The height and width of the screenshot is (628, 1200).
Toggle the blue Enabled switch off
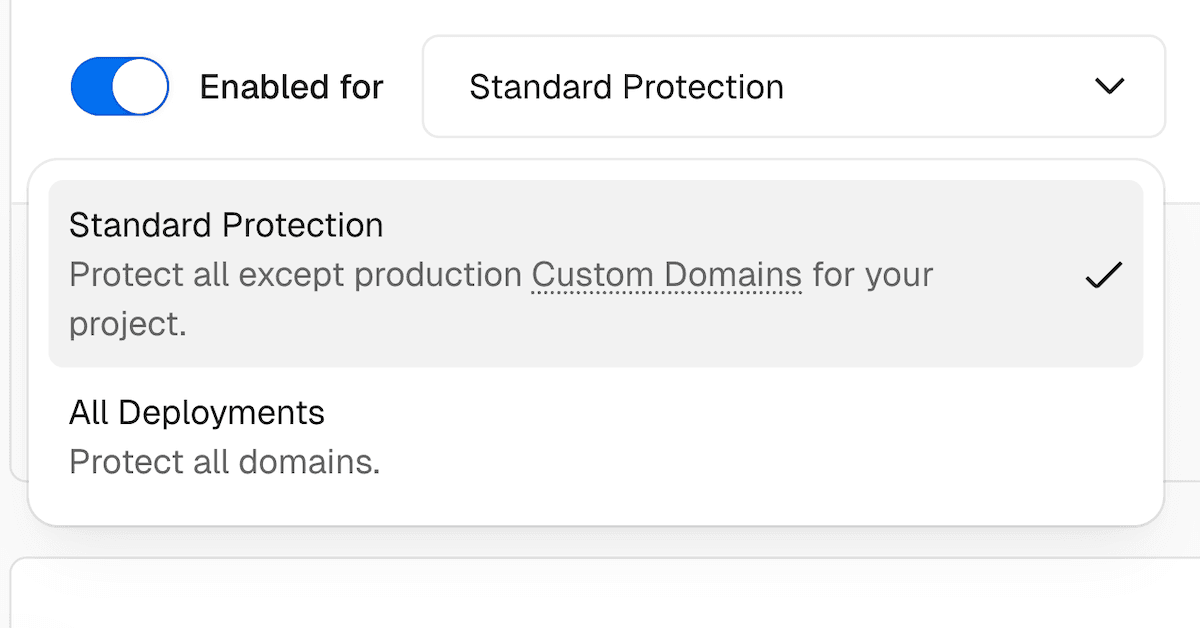click(x=119, y=87)
